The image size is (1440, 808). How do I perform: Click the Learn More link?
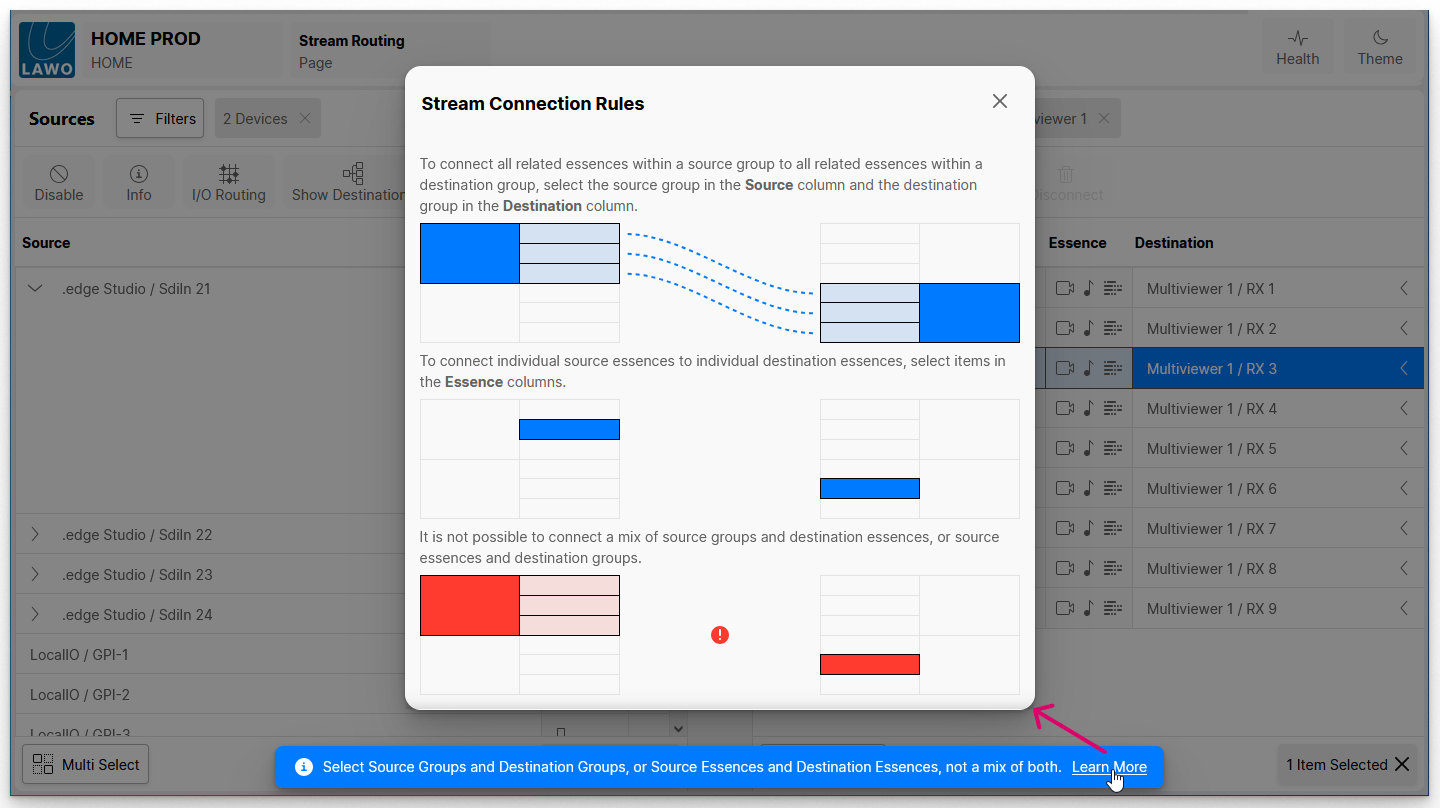click(1109, 767)
